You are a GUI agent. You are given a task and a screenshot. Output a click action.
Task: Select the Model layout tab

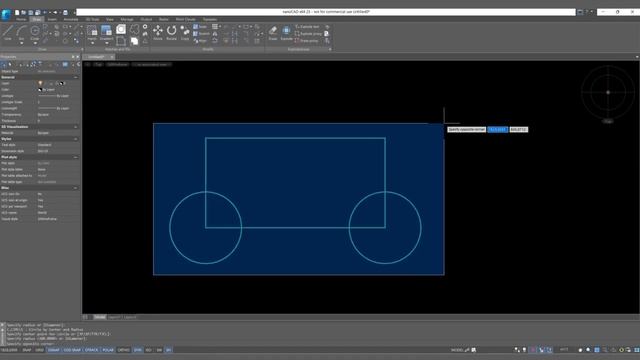pyautogui.click(x=100, y=317)
